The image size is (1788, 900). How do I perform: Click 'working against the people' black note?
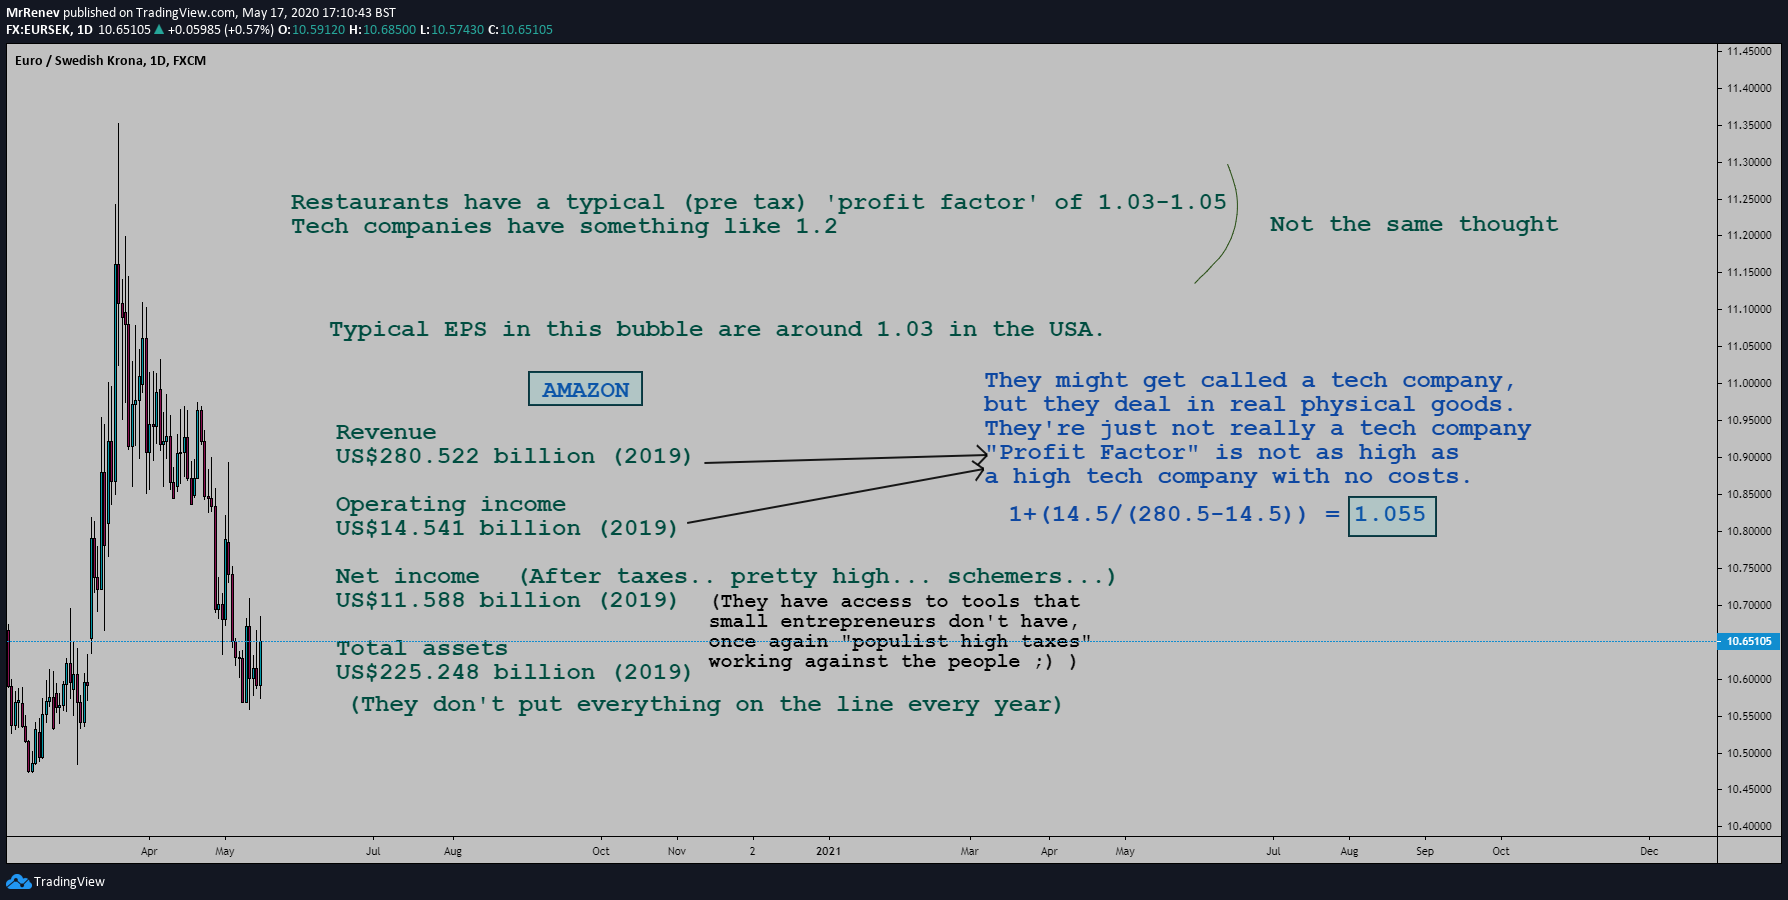click(893, 661)
